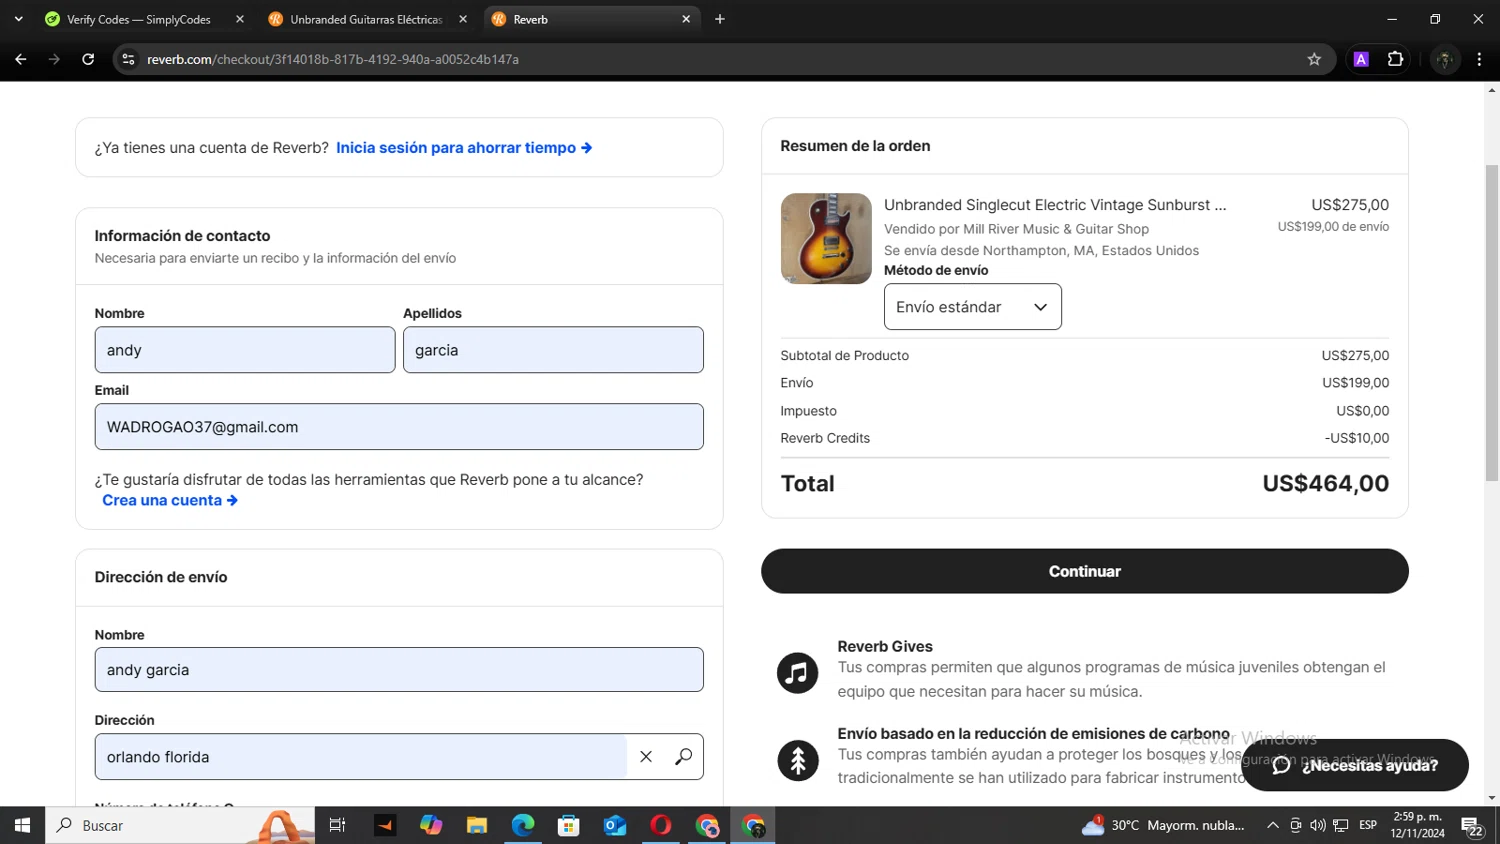Open Microsoft Store from the taskbar

[569, 825]
